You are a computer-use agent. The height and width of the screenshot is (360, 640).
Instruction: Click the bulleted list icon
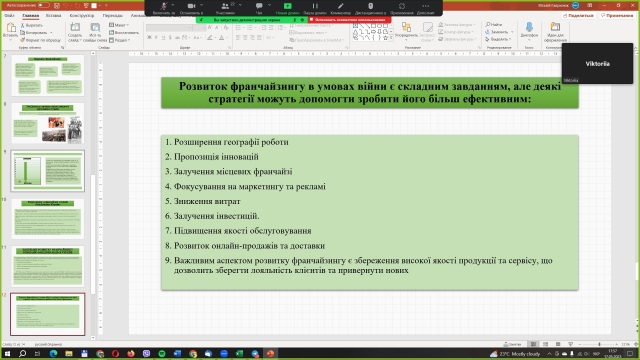pyautogui.click(x=238, y=28)
